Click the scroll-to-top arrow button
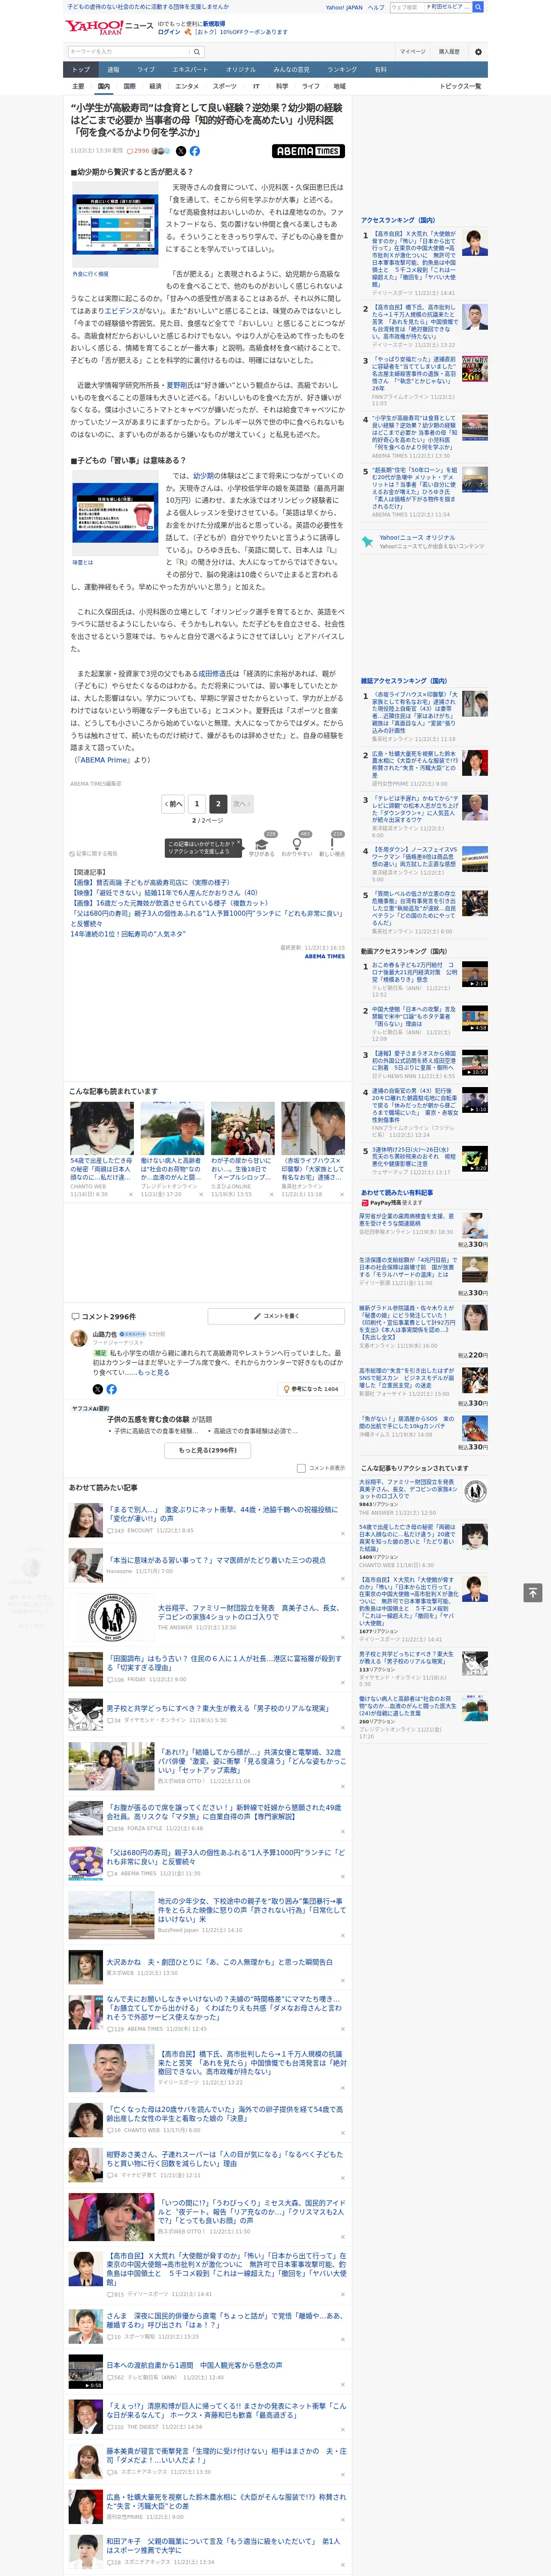The height and width of the screenshot is (2576, 551). [532, 1592]
